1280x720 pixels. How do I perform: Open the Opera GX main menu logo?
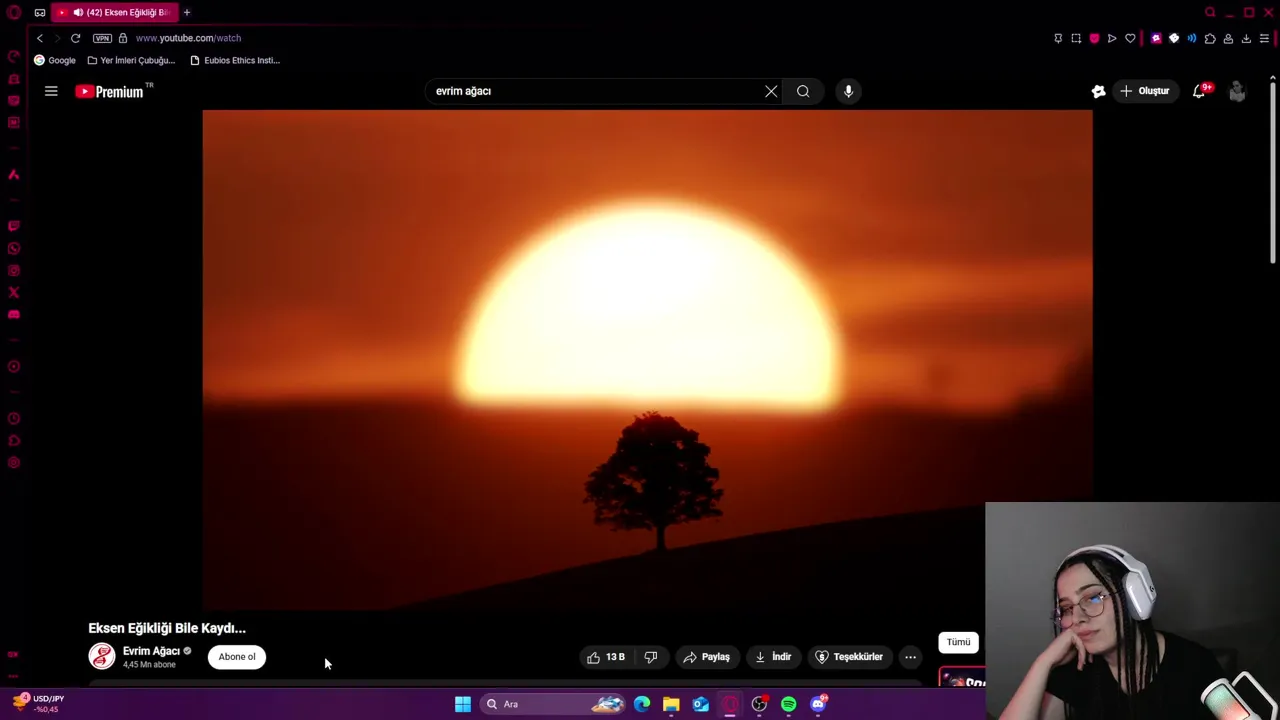click(x=14, y=12)
